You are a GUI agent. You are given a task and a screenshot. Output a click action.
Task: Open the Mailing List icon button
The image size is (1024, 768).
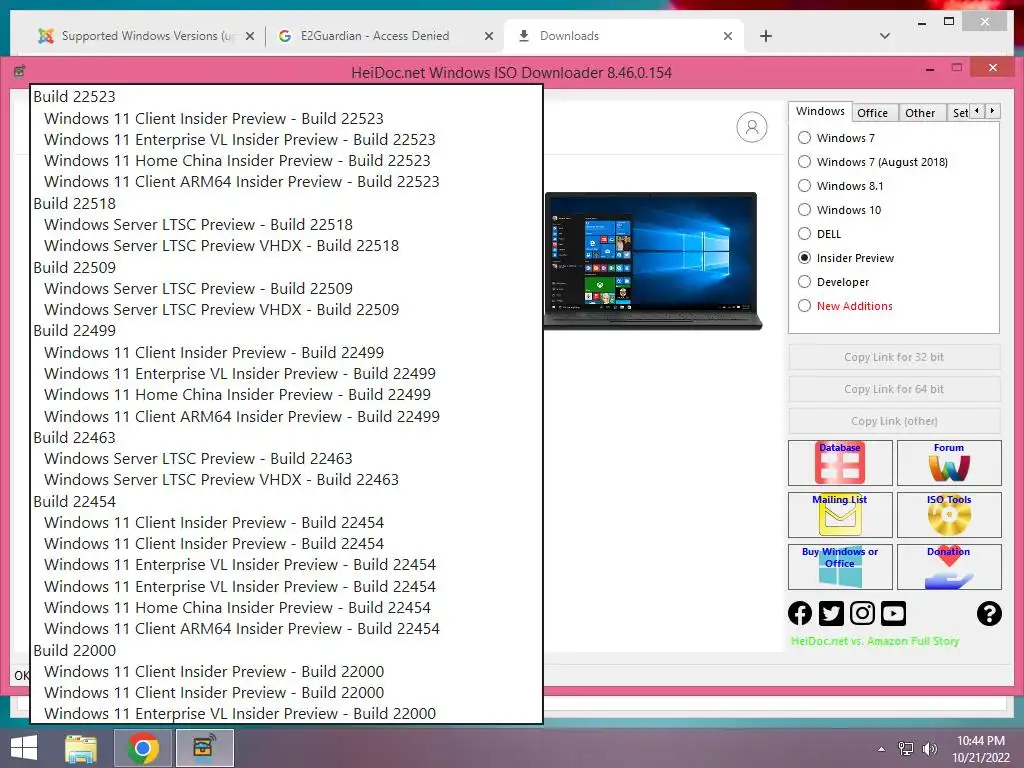pos(840,515)
